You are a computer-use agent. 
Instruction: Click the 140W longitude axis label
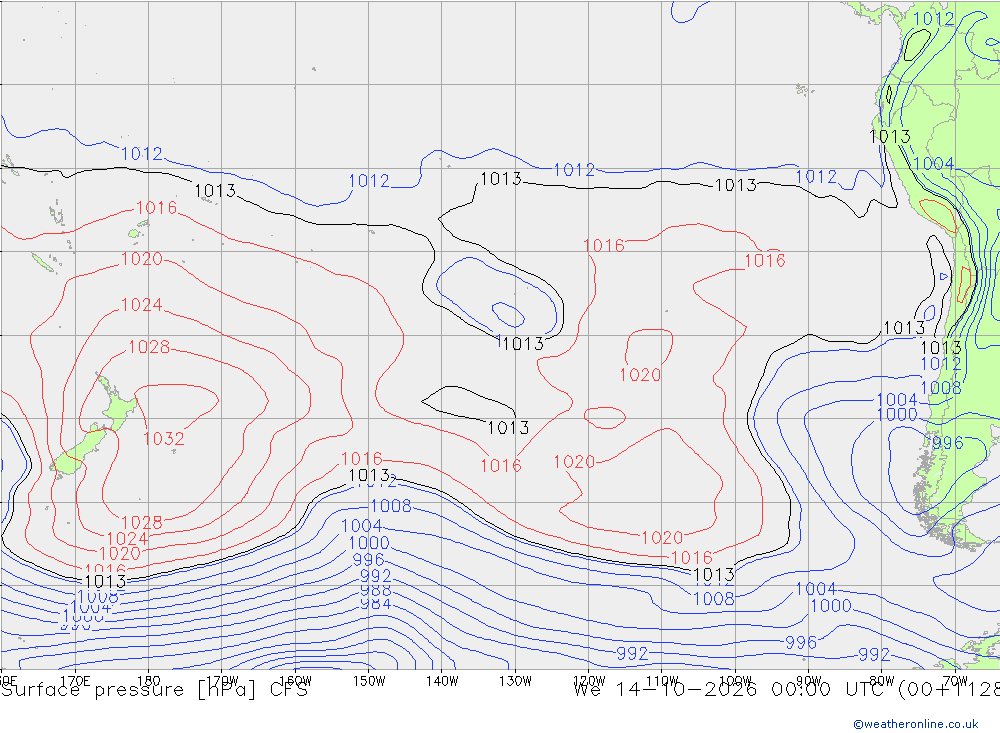(x=442, y=681)
